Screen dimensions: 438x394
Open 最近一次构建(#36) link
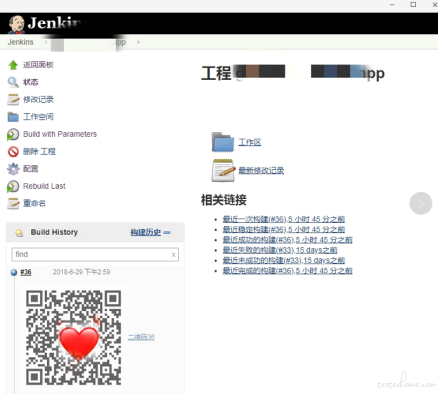pyautogui.click(x=284, y=219)
